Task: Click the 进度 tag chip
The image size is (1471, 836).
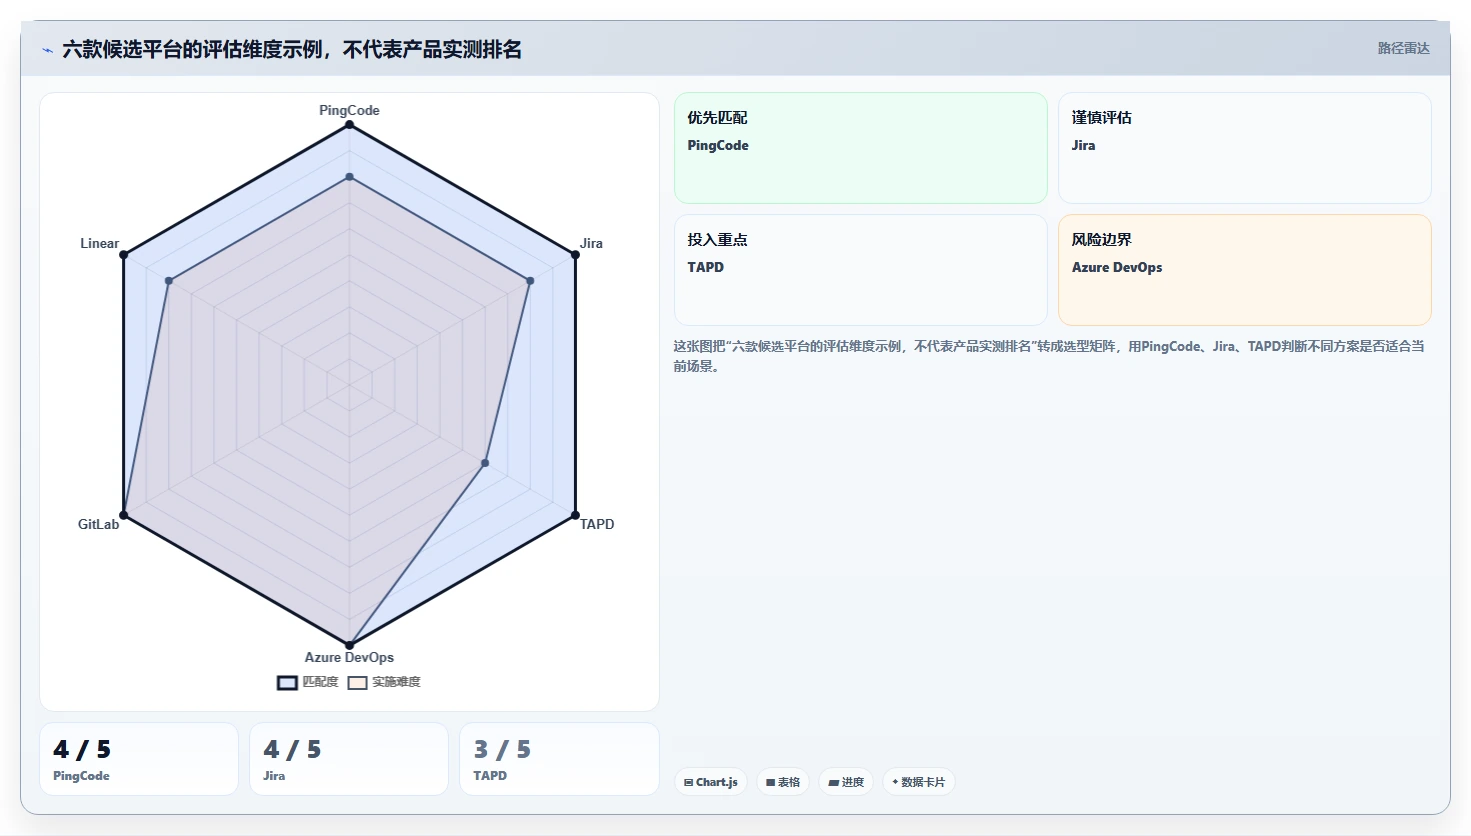Action: (x=846, y=782)
